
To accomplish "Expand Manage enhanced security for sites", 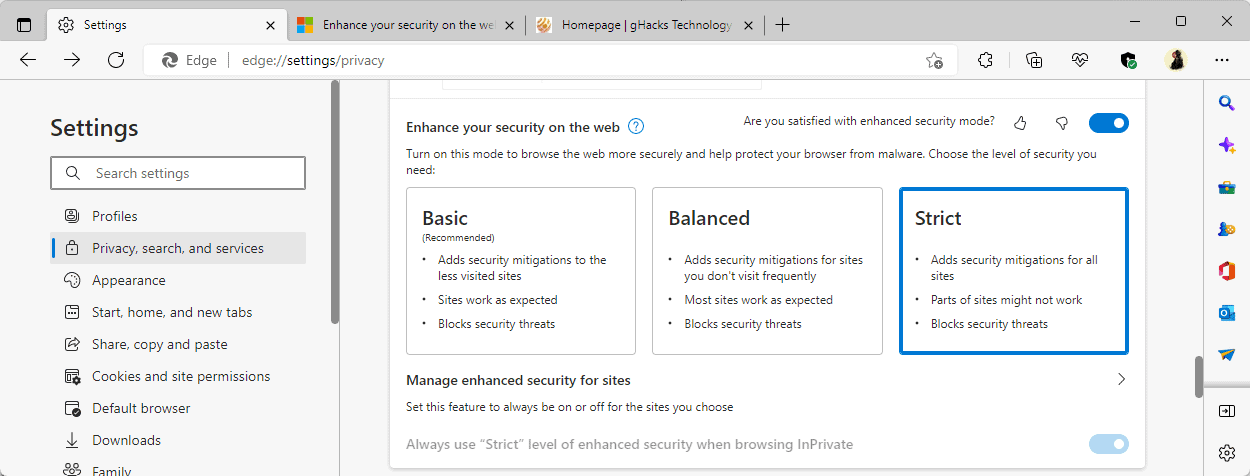I will pos(1121,380).
